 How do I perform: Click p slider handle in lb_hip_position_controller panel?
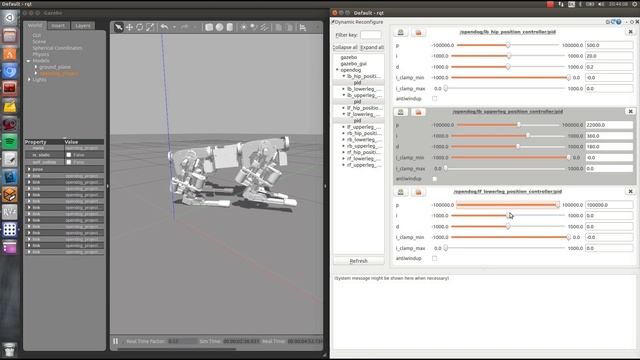508,45
